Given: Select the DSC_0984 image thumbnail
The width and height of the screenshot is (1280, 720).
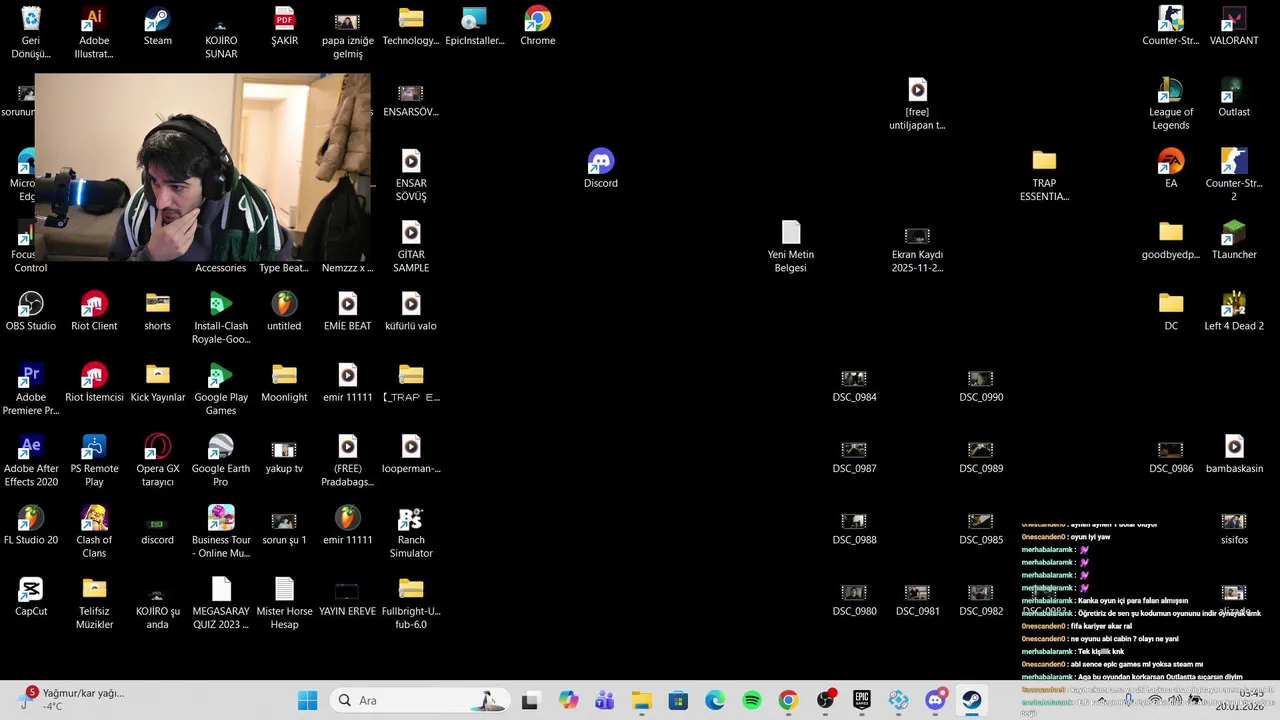Looking at the screenshot, I should [x=854, y=386].
